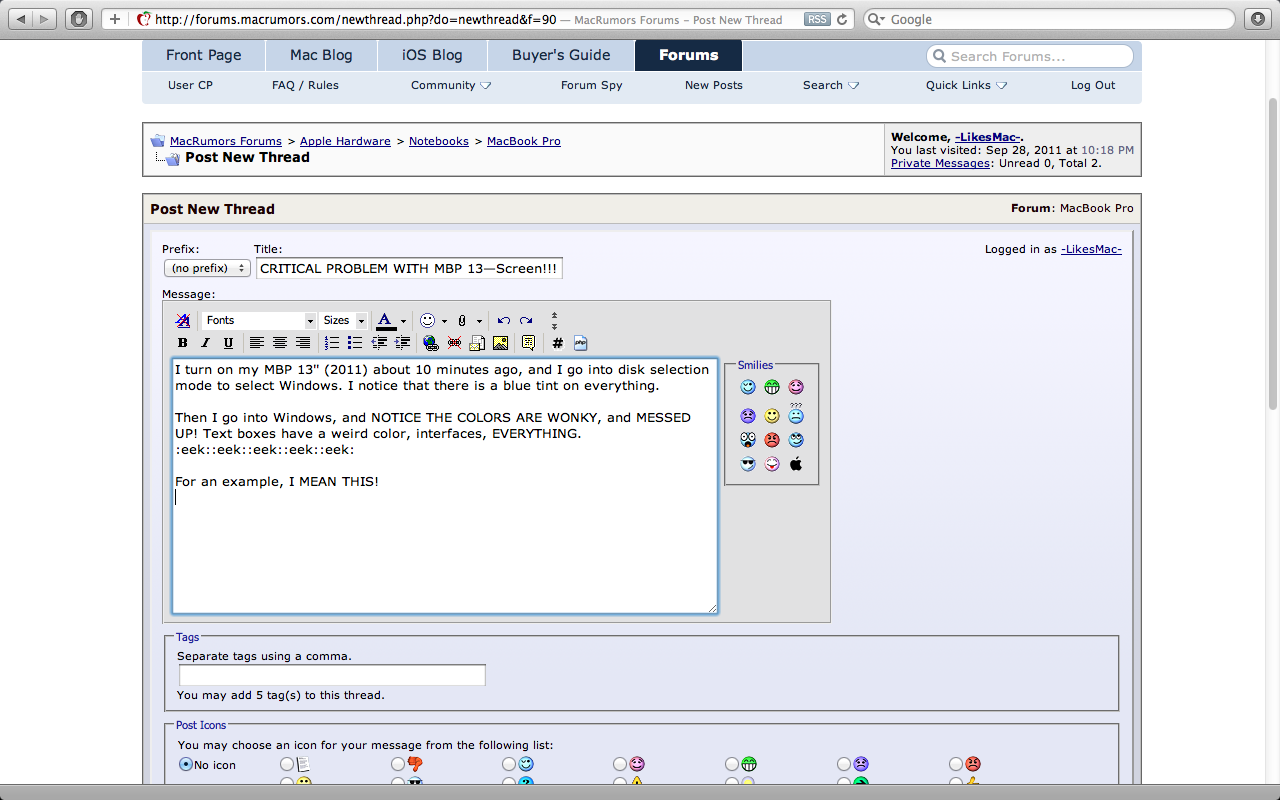This screenshot has width=1280, height=800.
Task: Expand the Search menu in nav bar
Action: 831,85
